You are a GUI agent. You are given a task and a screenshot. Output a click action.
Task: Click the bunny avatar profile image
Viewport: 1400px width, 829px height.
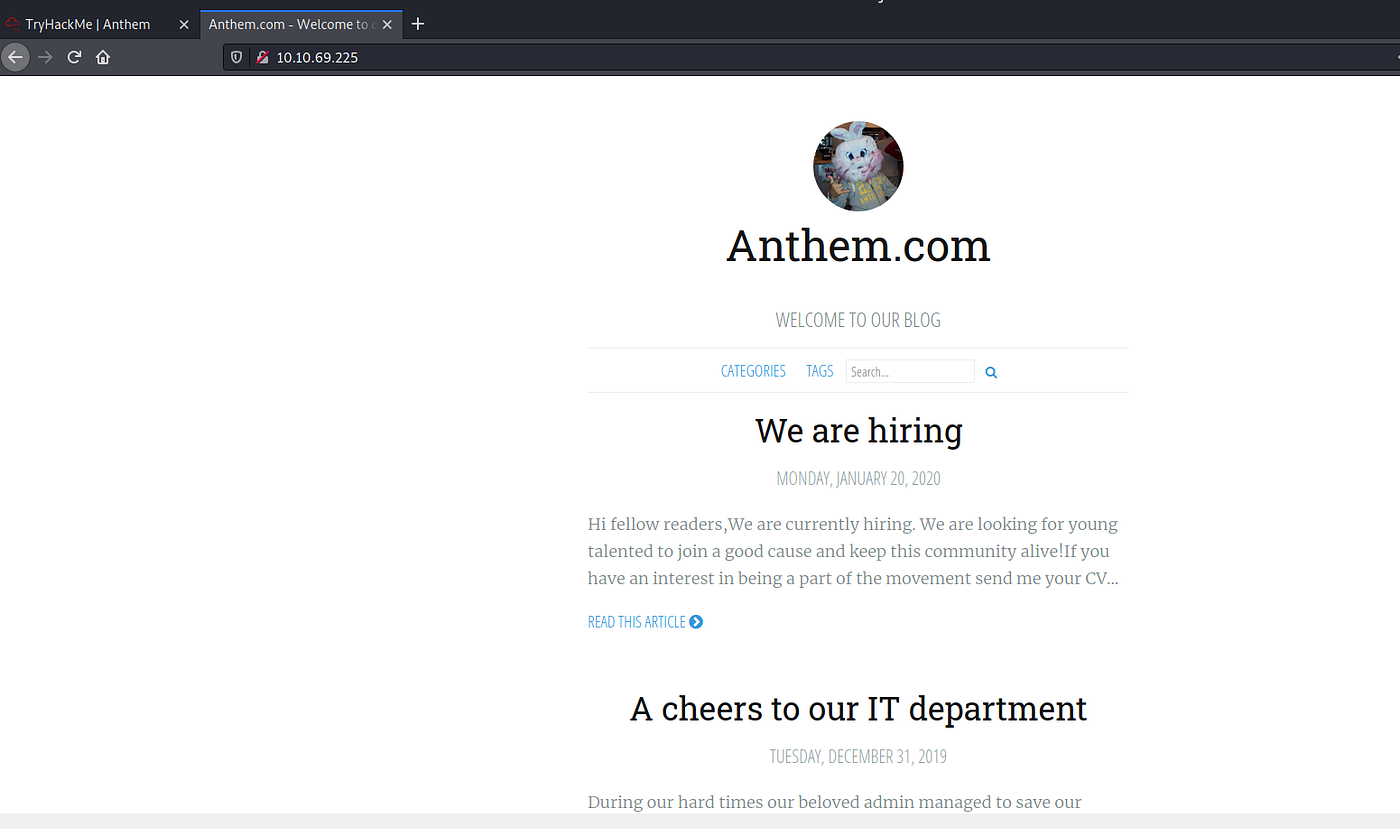click(858, 166)
